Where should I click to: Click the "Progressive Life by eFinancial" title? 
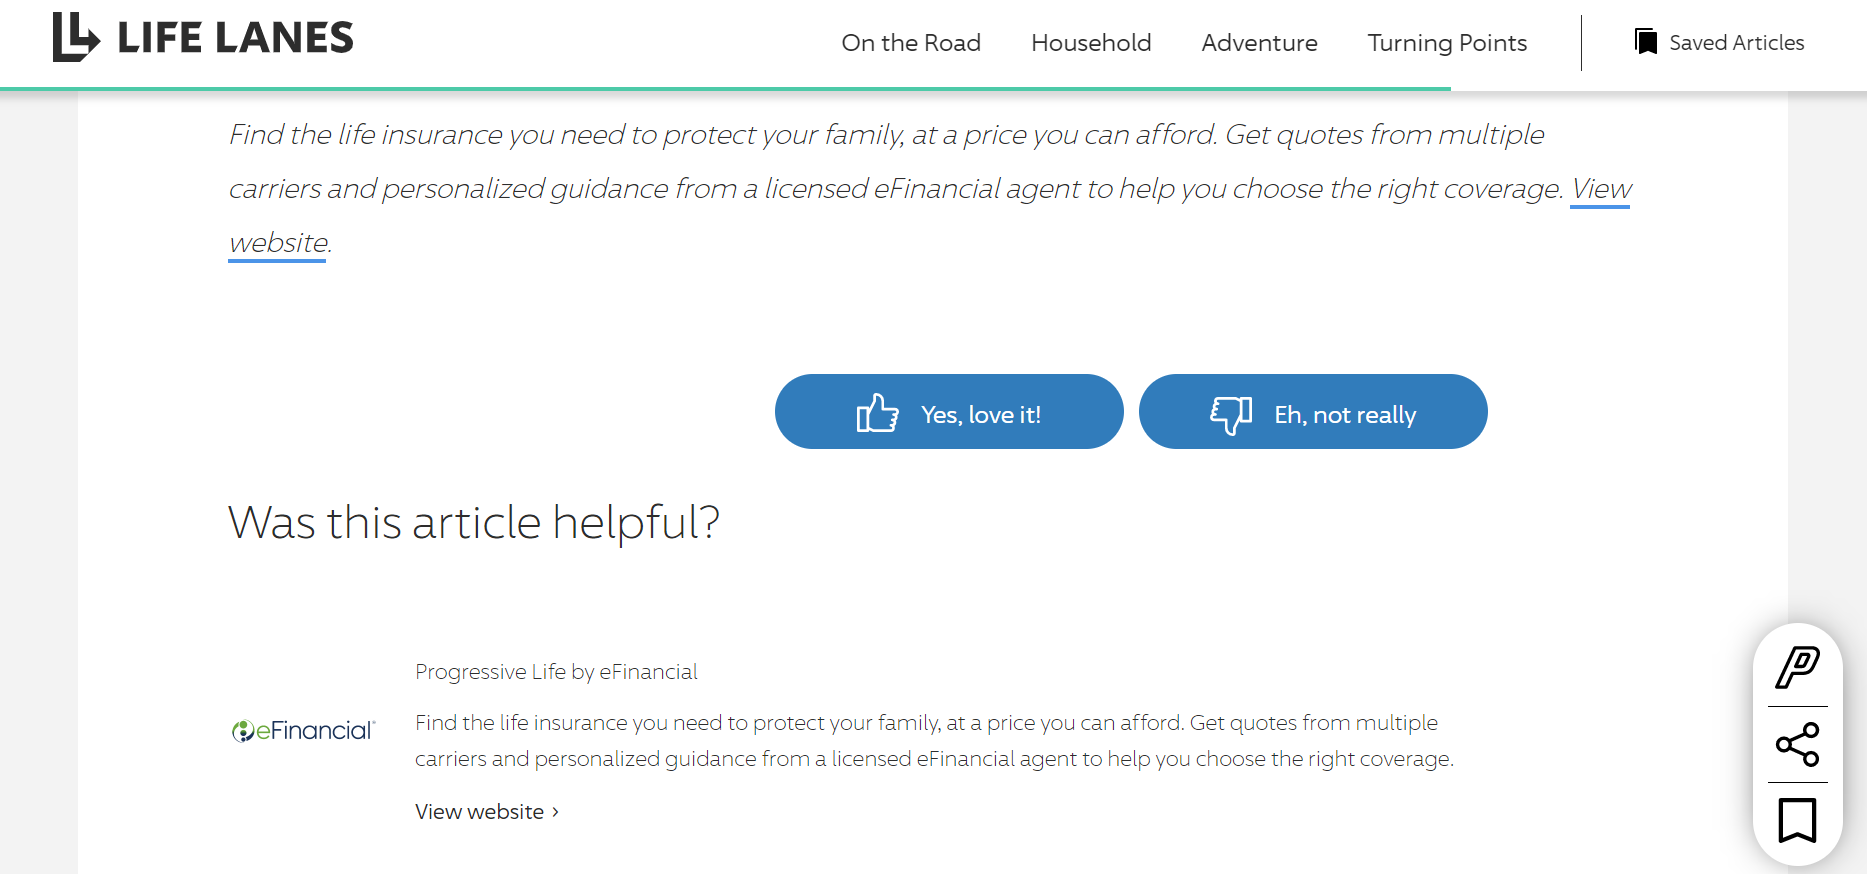tap(556, 672)
